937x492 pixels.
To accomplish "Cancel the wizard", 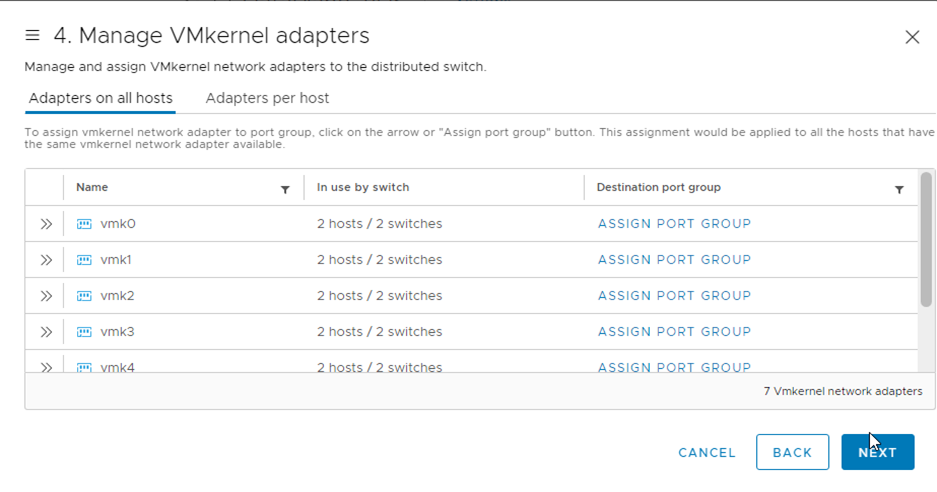I will [707, 453].
